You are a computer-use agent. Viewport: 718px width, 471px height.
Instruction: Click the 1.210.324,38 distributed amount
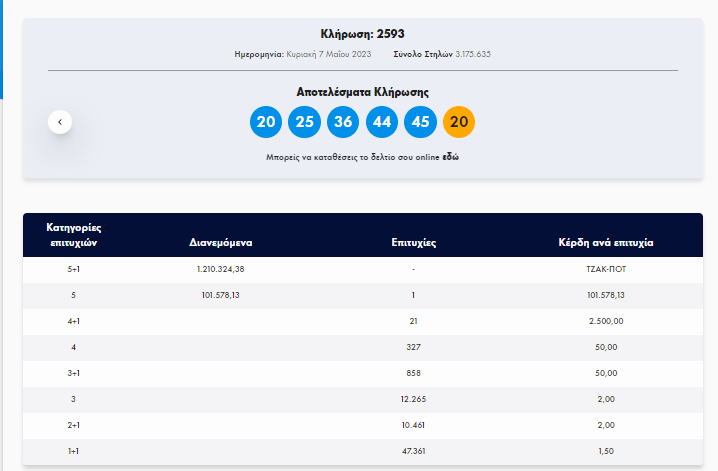click(221, 269)
